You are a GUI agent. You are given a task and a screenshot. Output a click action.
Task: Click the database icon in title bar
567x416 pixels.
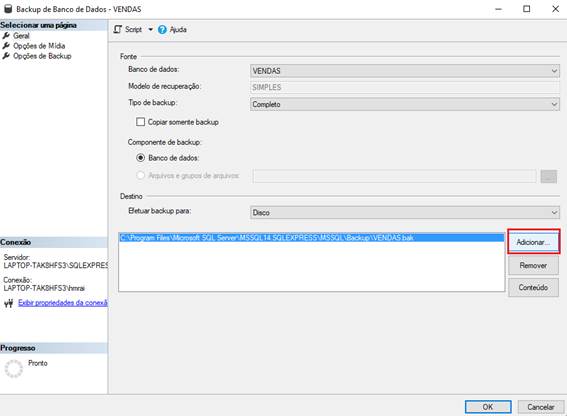[x=8, y=9]
